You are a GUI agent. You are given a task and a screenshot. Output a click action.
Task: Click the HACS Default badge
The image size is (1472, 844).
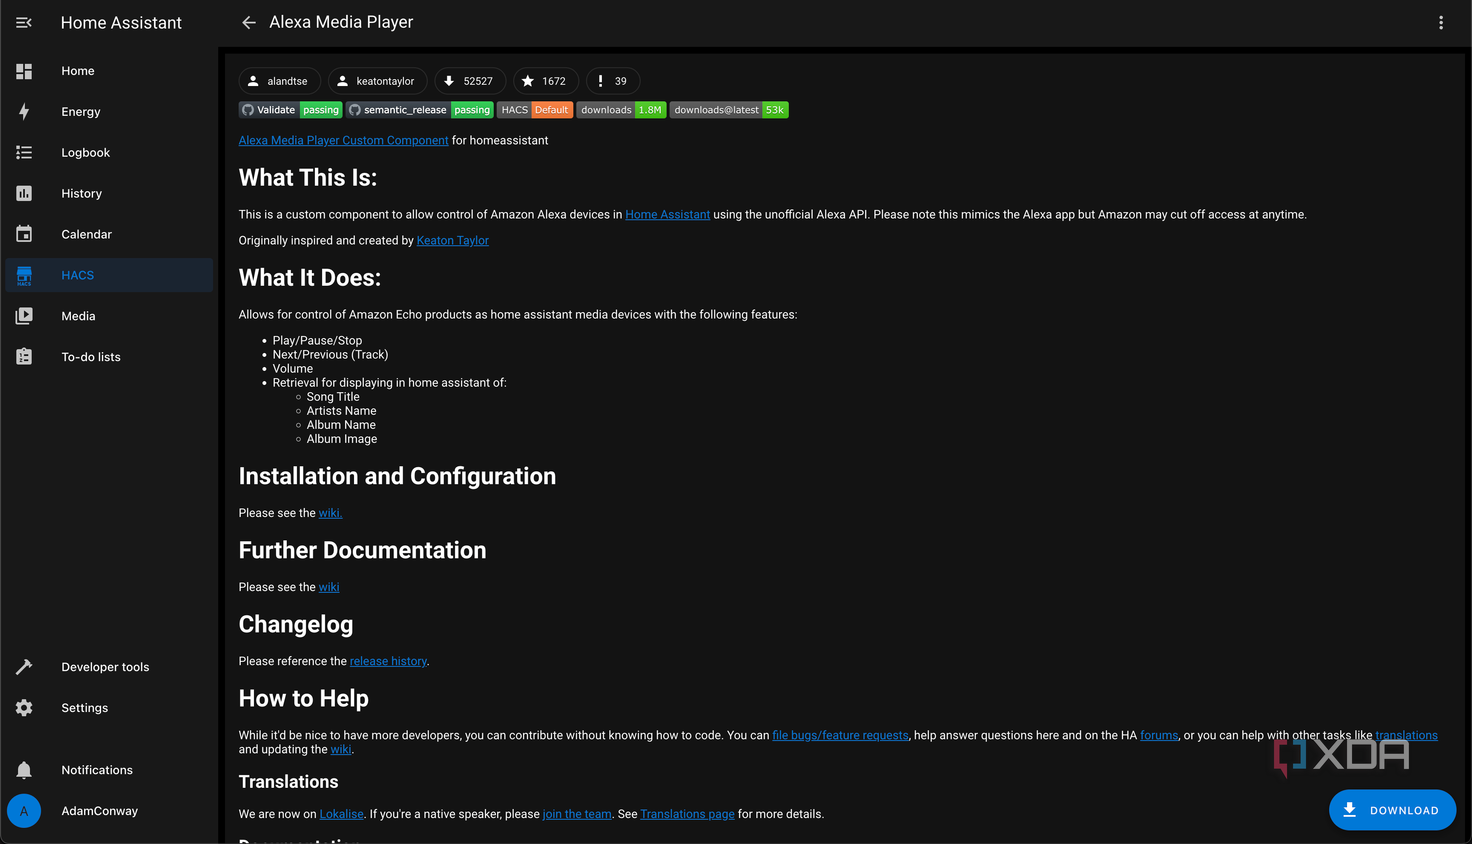[x=534, y=110]
